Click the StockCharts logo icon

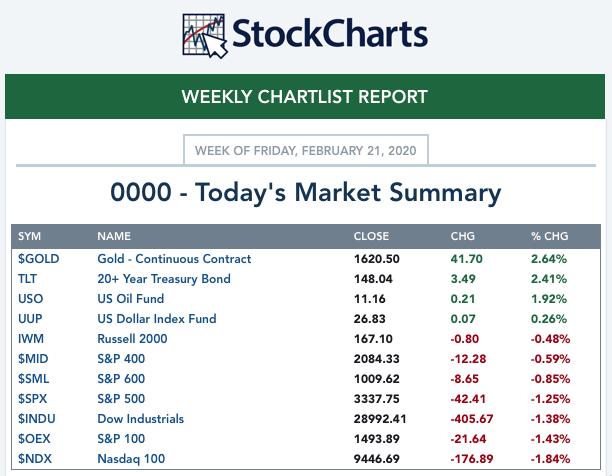(204, 34)
